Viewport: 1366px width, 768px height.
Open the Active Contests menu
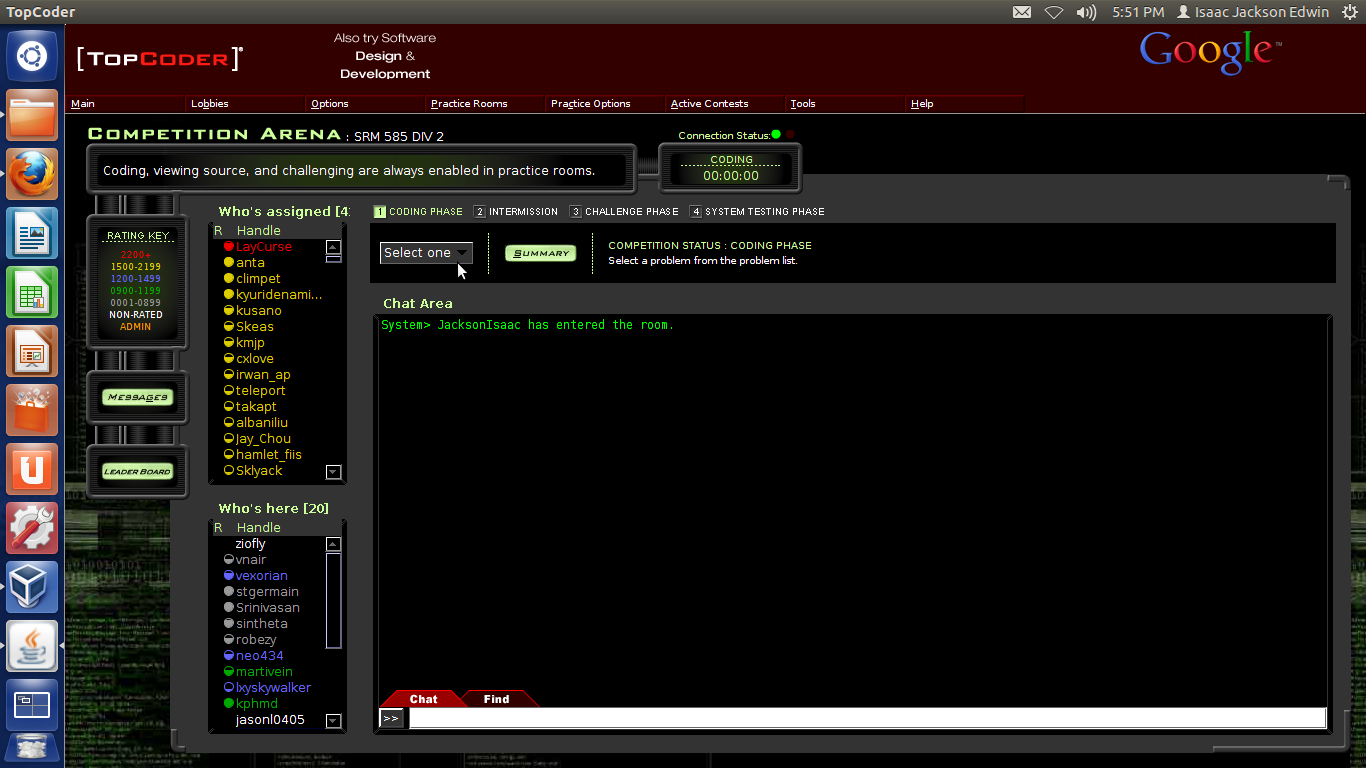[x=709, y=104]
